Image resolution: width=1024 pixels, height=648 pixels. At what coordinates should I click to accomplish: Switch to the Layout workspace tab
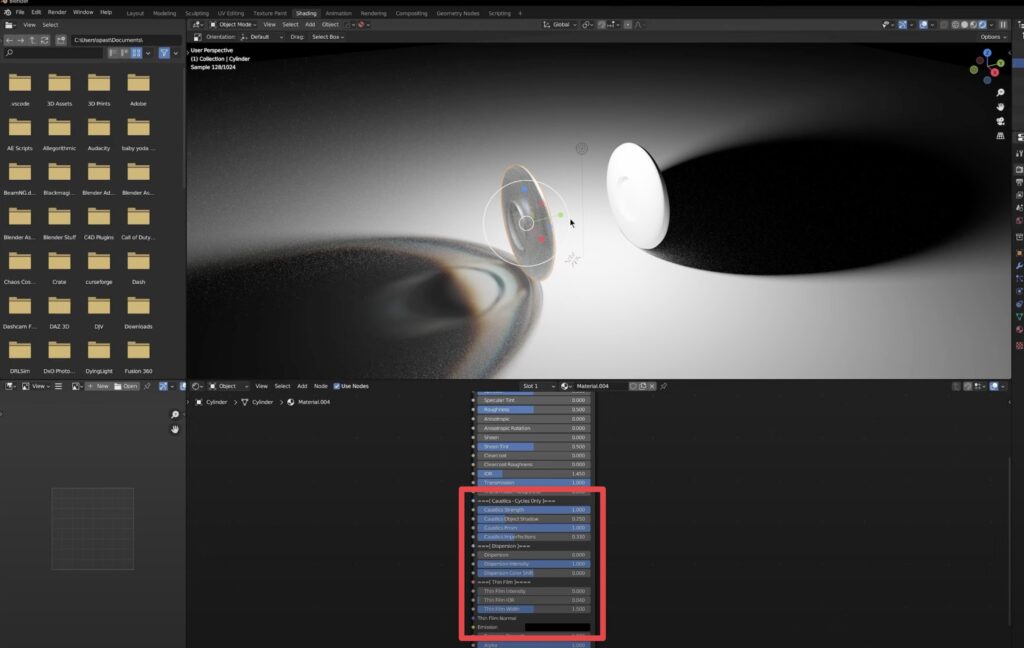[135, 13]
